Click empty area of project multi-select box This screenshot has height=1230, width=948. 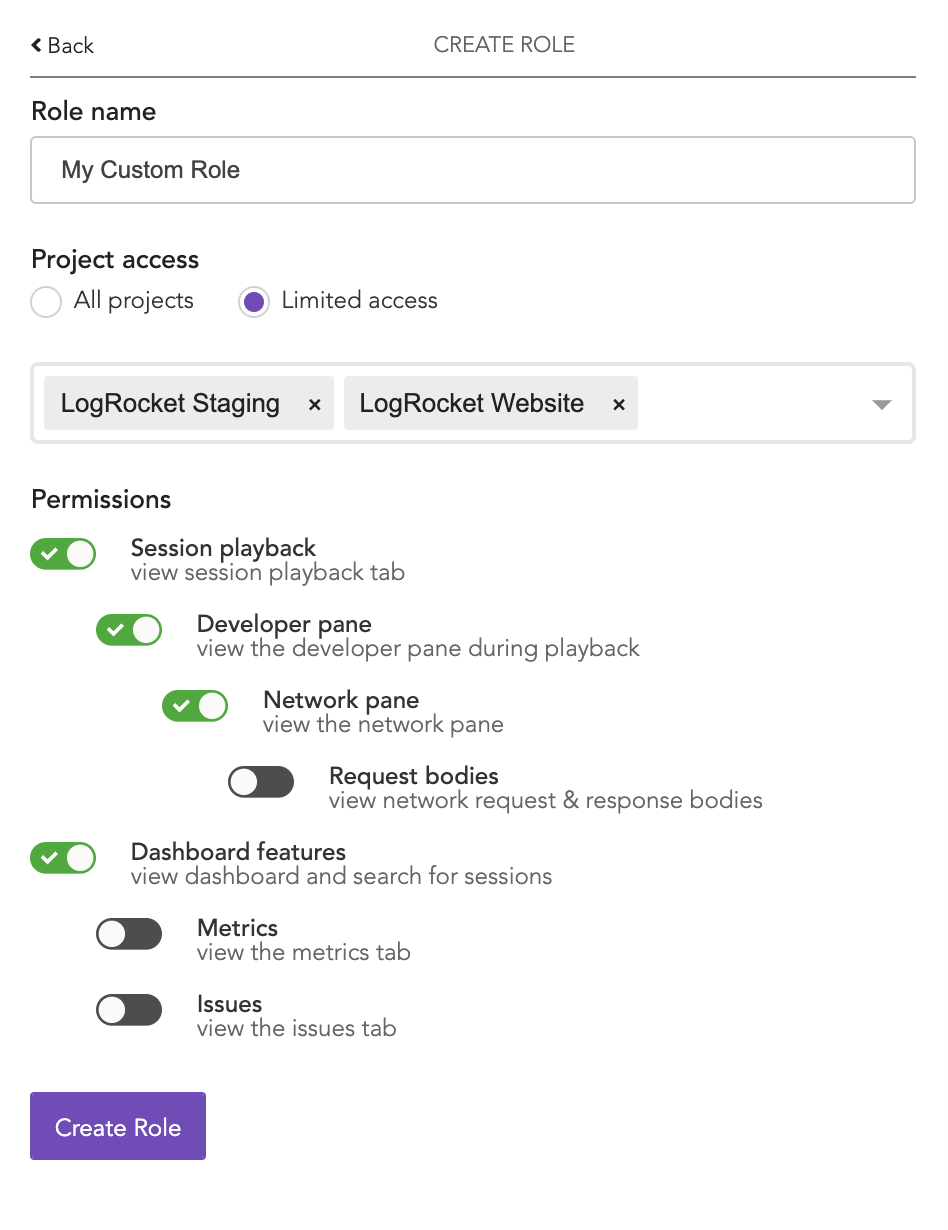750,404
